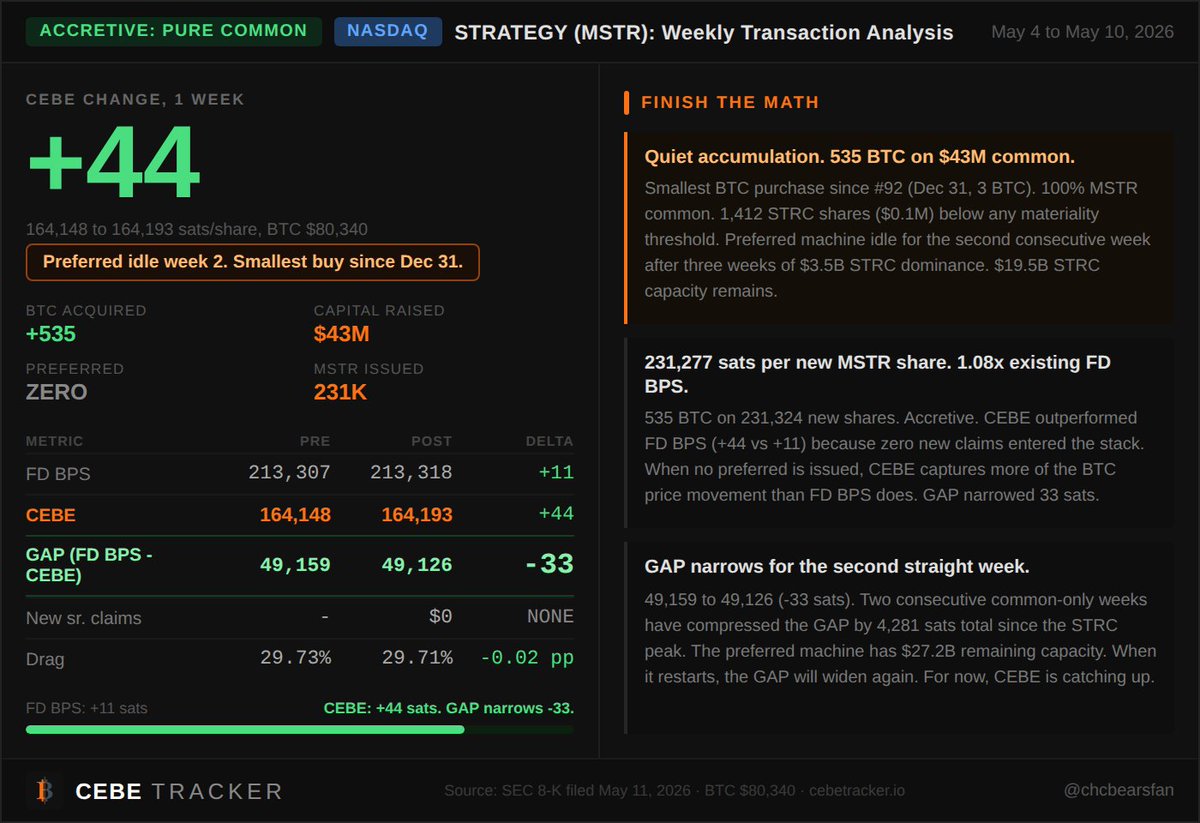Click the PREFERRED label above ZERO

(x=75, y=368)
